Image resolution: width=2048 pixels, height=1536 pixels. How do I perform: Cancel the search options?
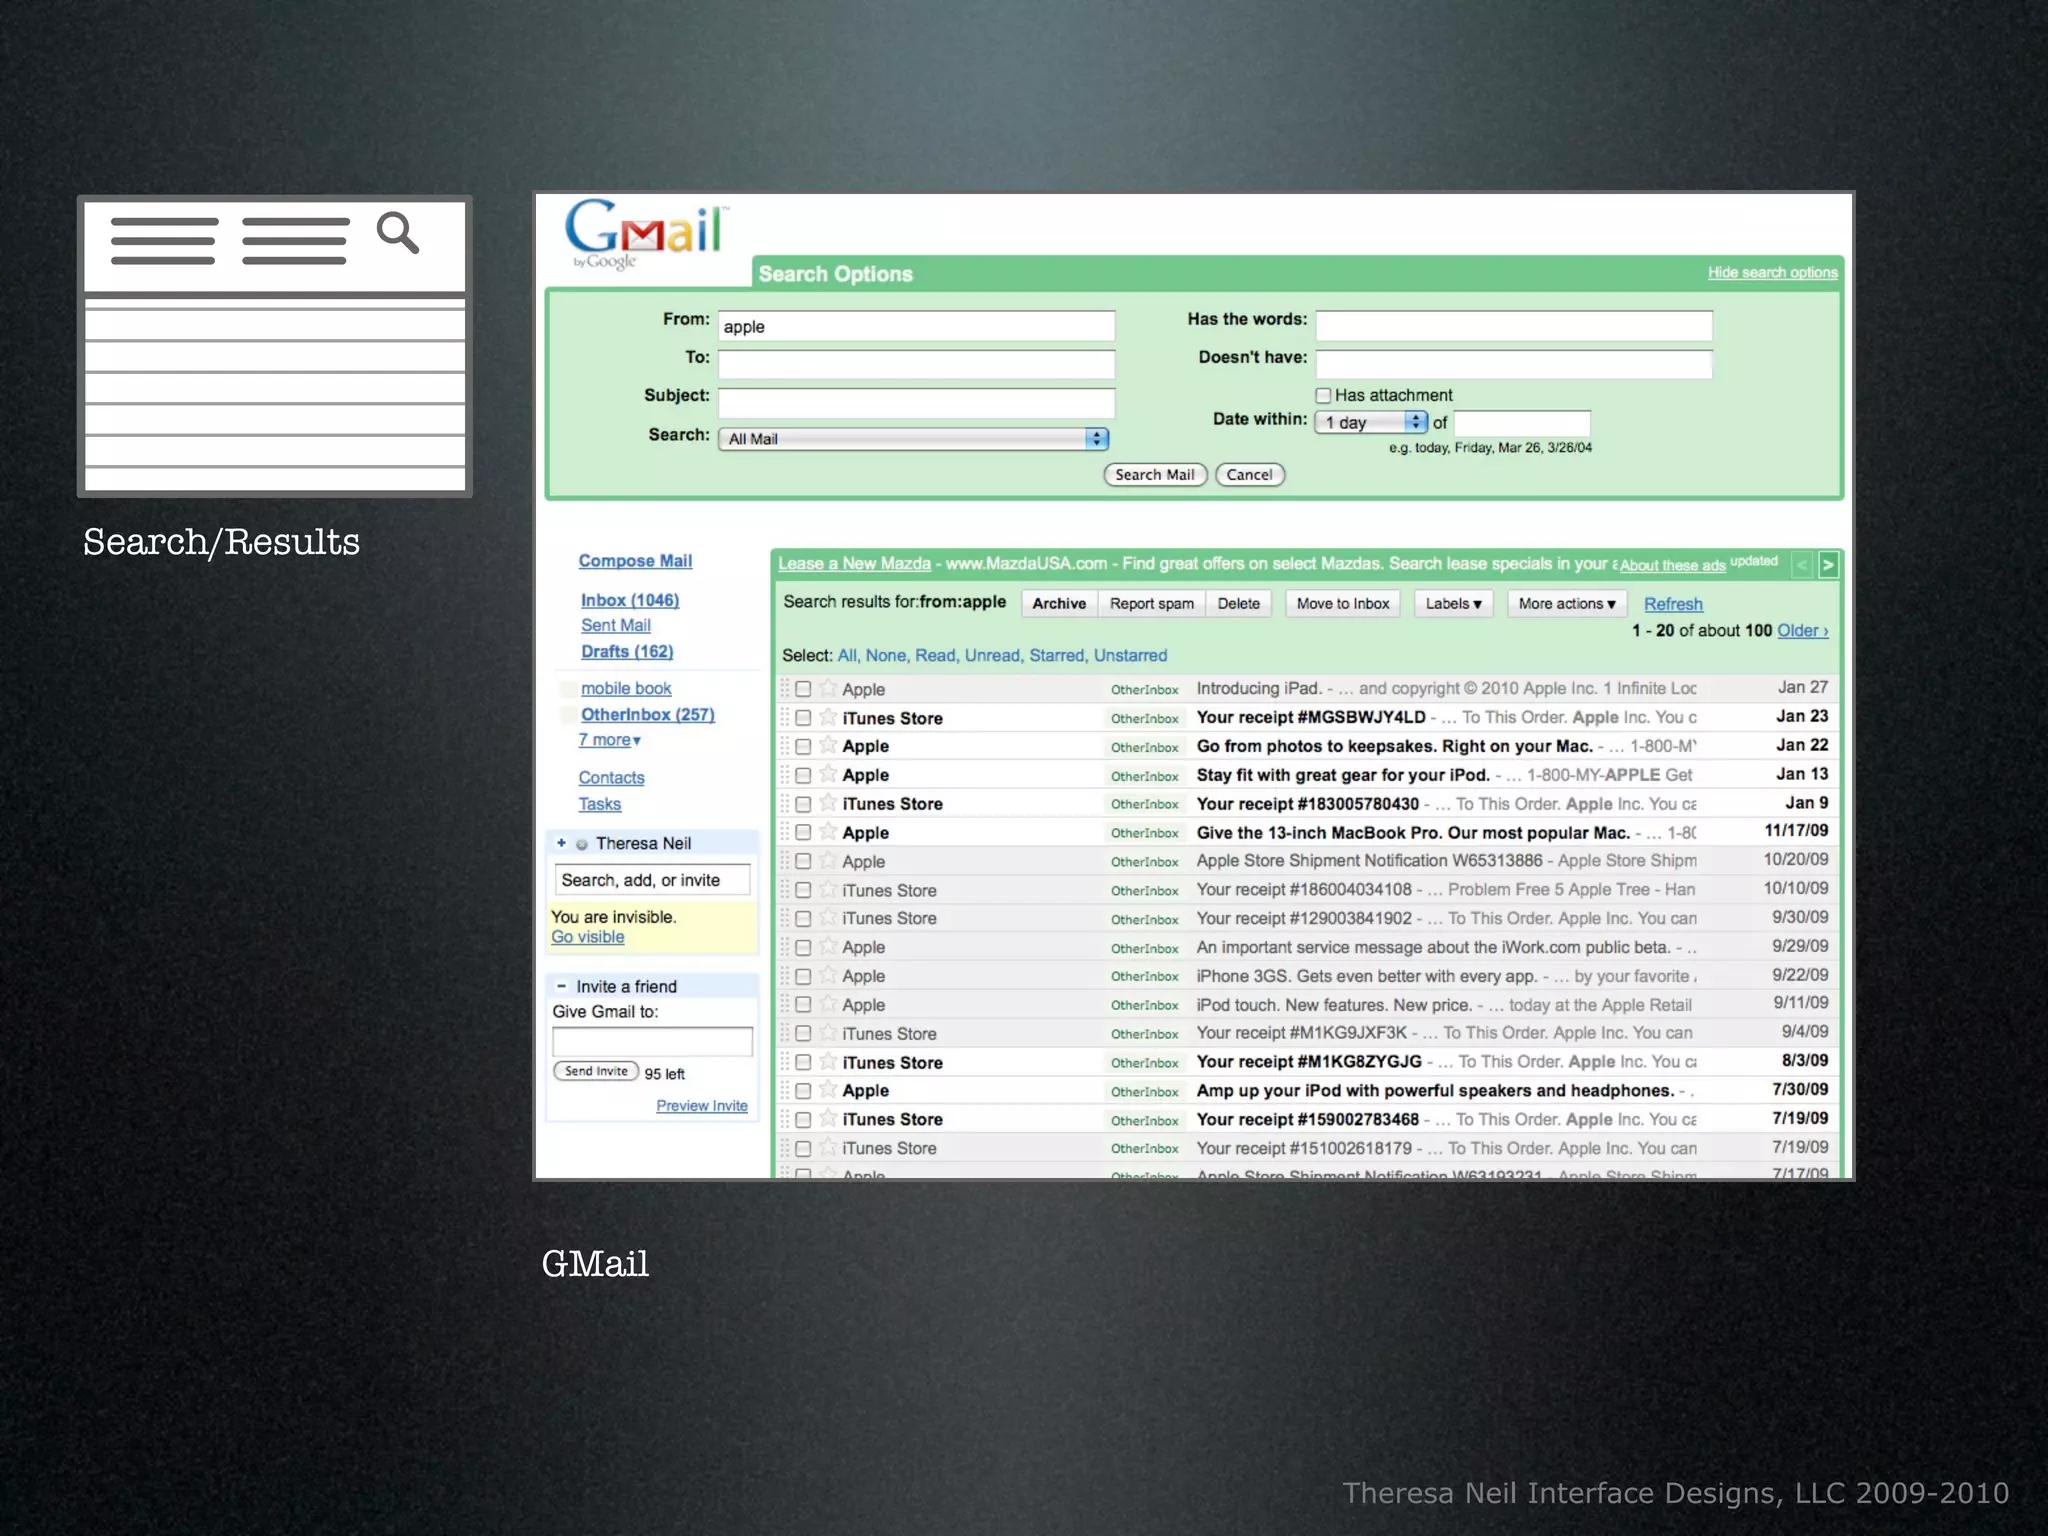pos(1250,475)
